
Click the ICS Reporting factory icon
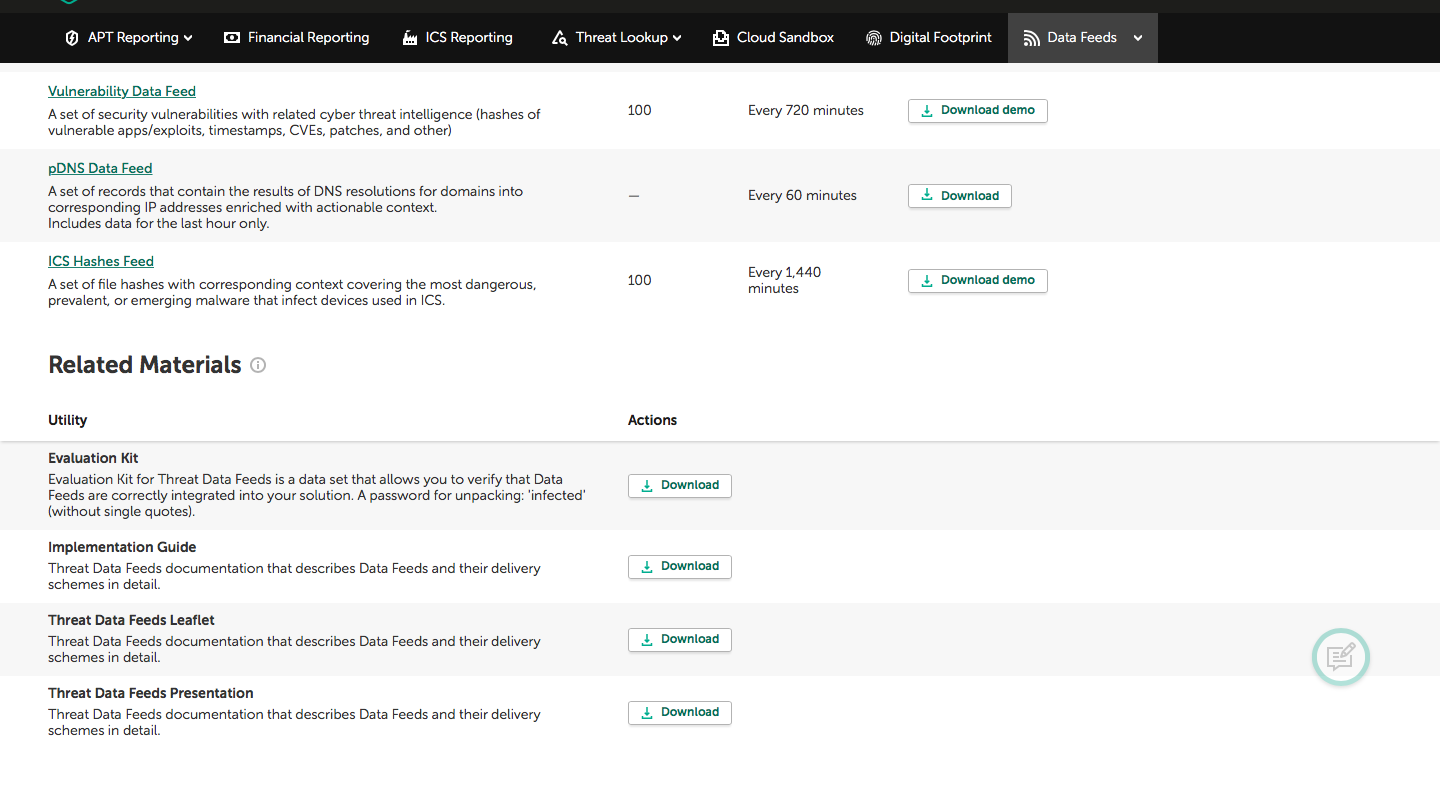pyautogui.click(x=410, y=38)
